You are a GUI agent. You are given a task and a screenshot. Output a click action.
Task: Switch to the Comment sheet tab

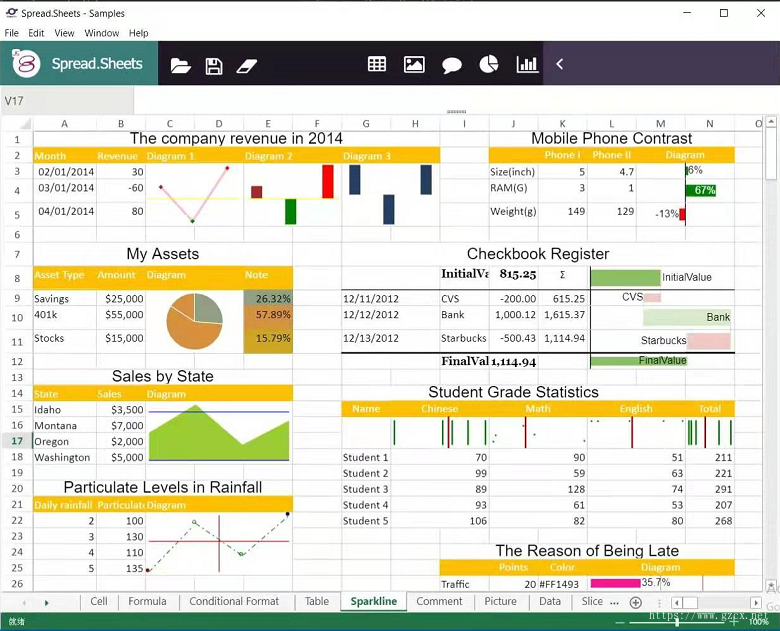point(439,601)
